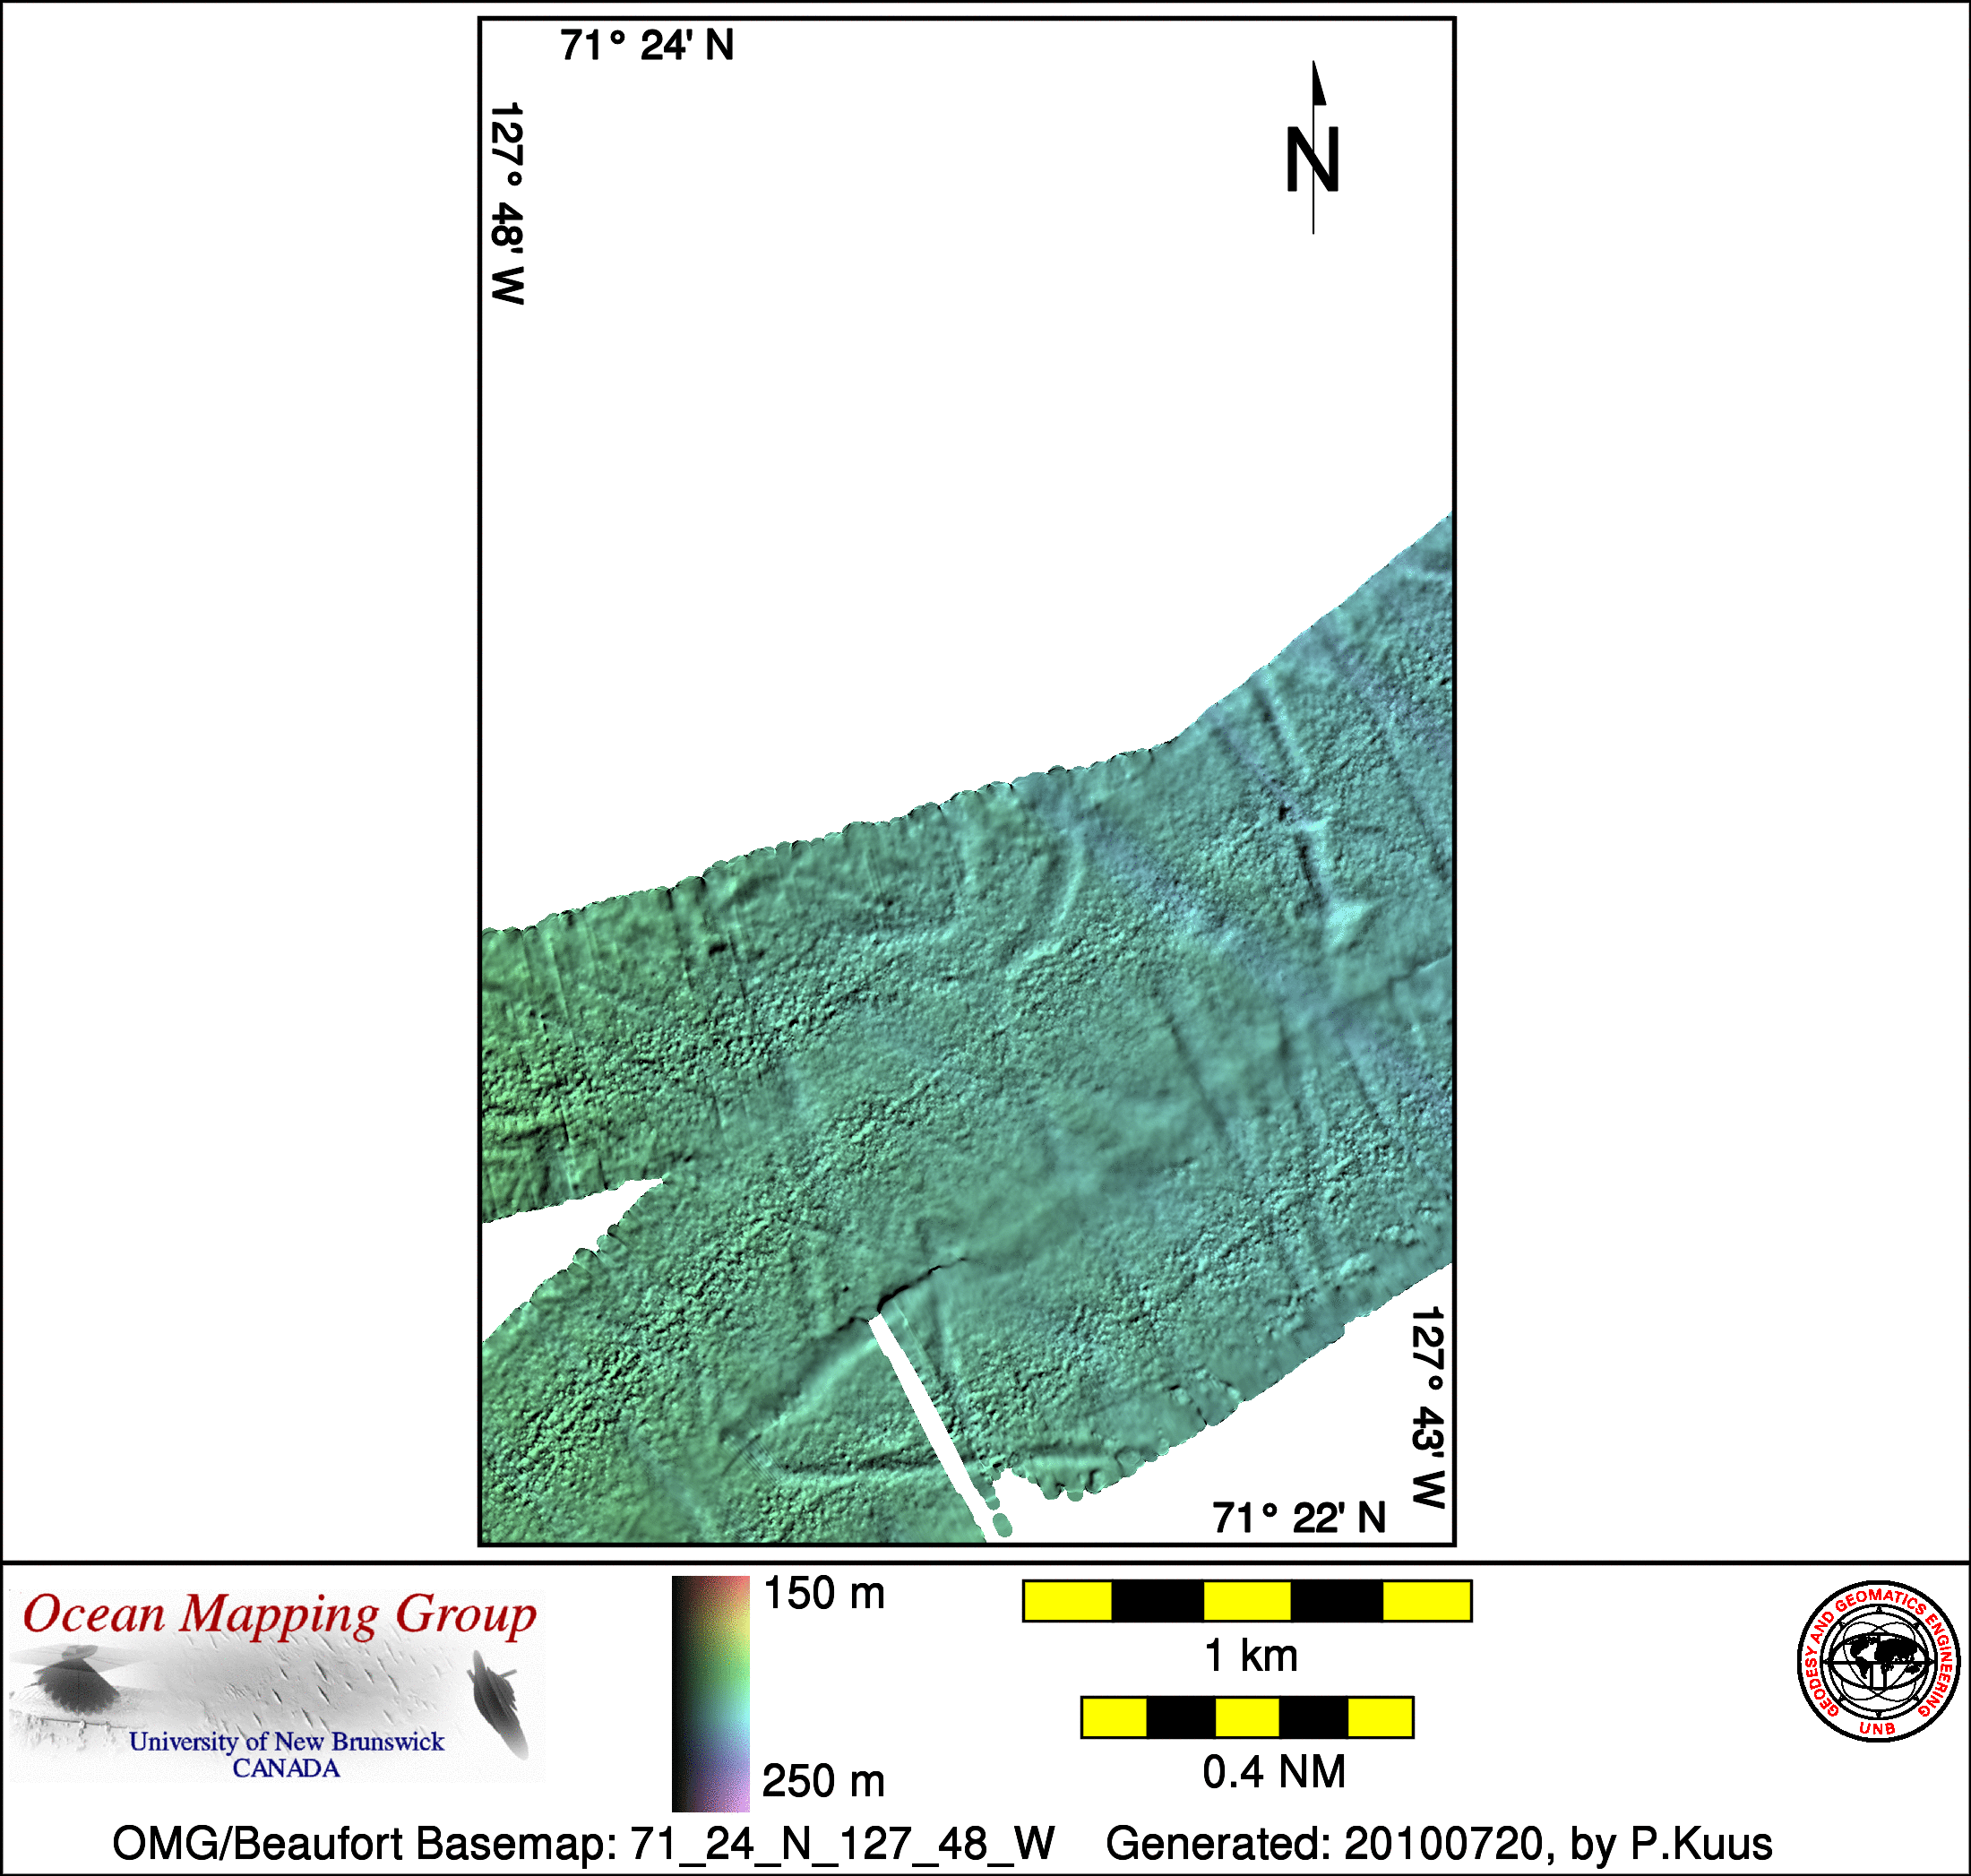Viewport: 1971px width, 1876px height.
Task: Click the 0.4 NM scale bar
Action: 1247,1717
